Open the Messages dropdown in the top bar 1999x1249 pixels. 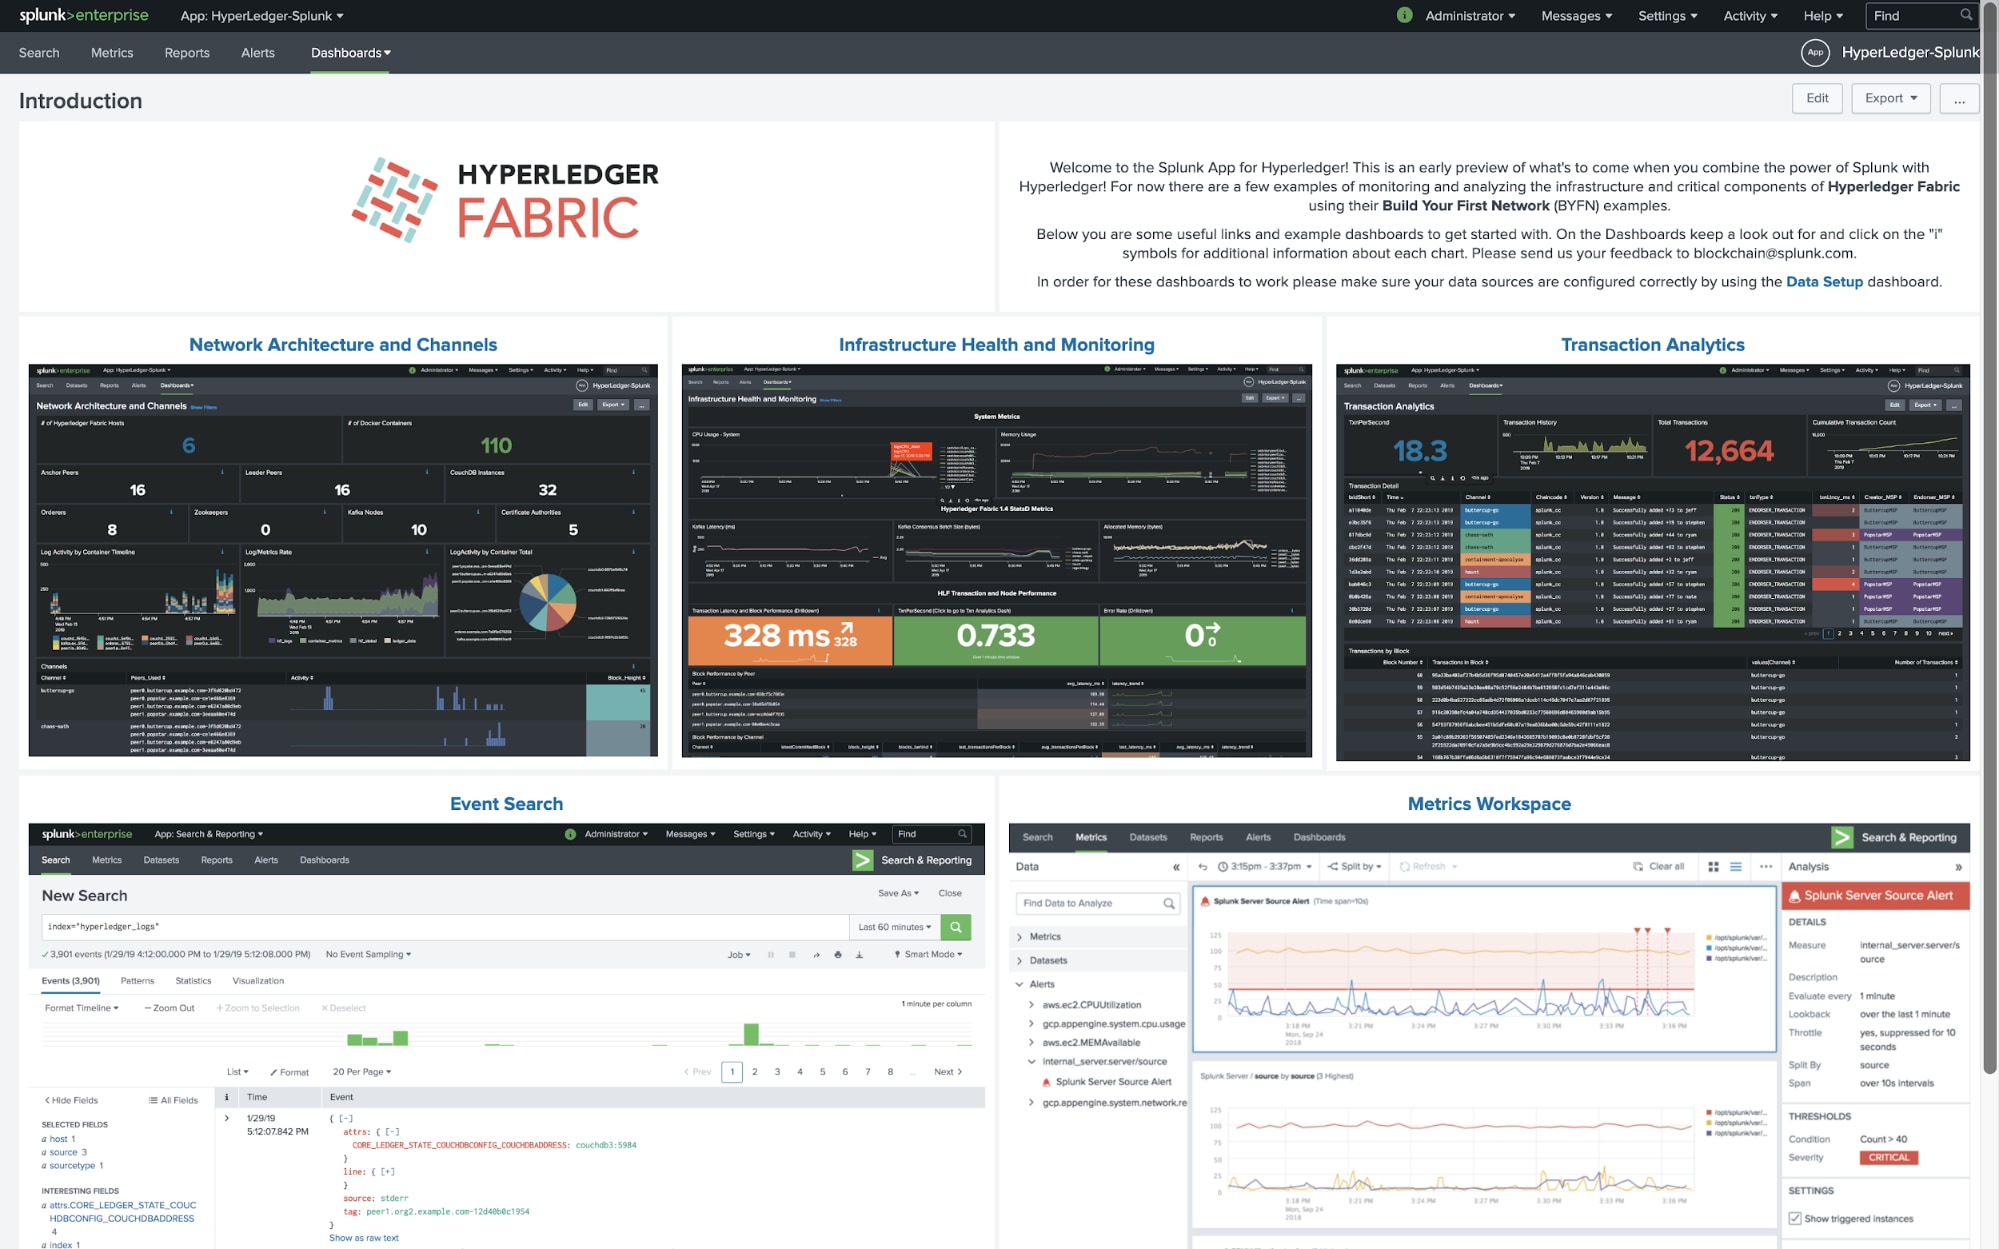pos(1576,16)
